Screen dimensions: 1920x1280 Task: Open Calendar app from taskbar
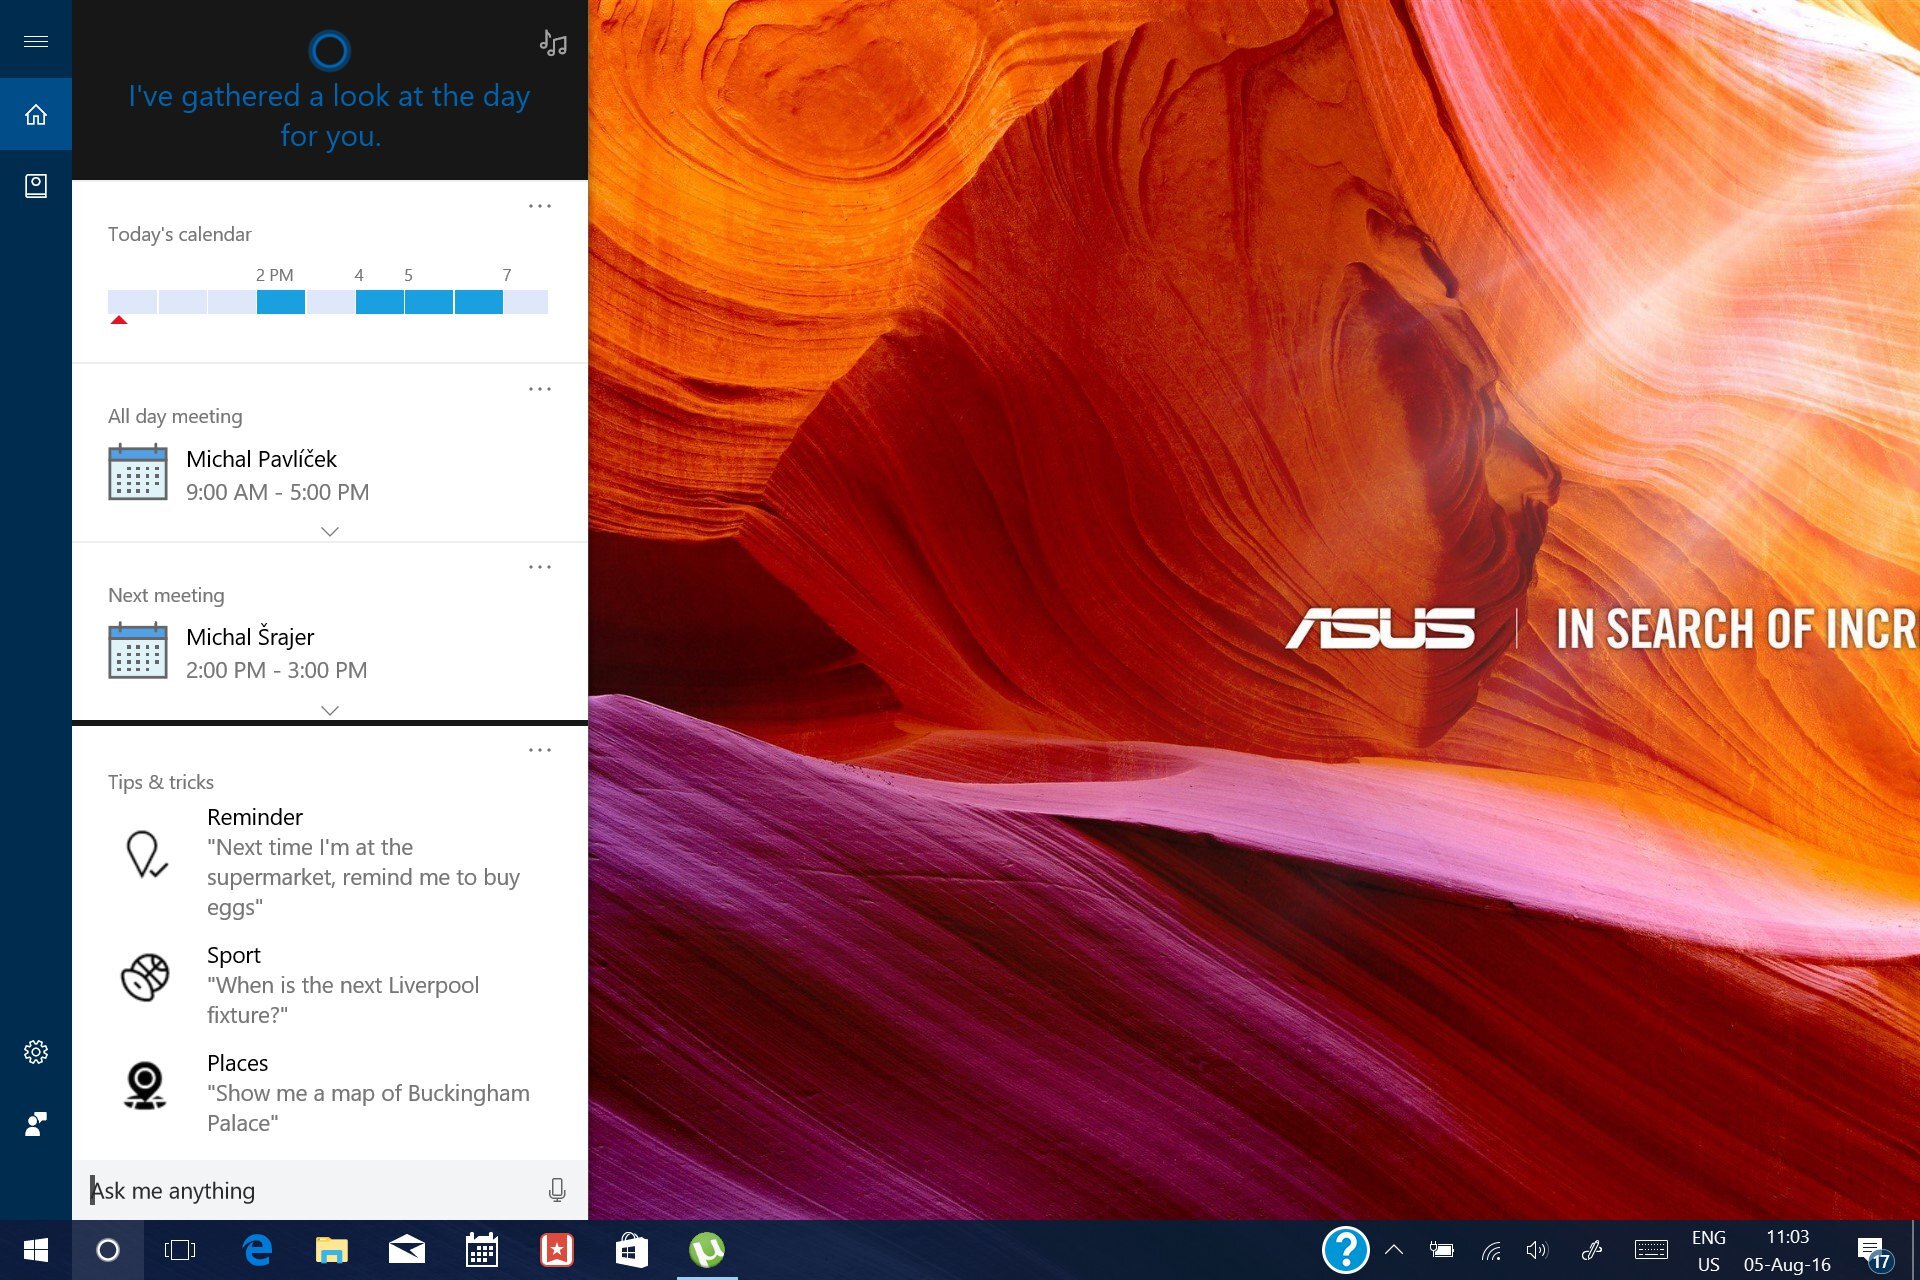tap(482, 1250)
